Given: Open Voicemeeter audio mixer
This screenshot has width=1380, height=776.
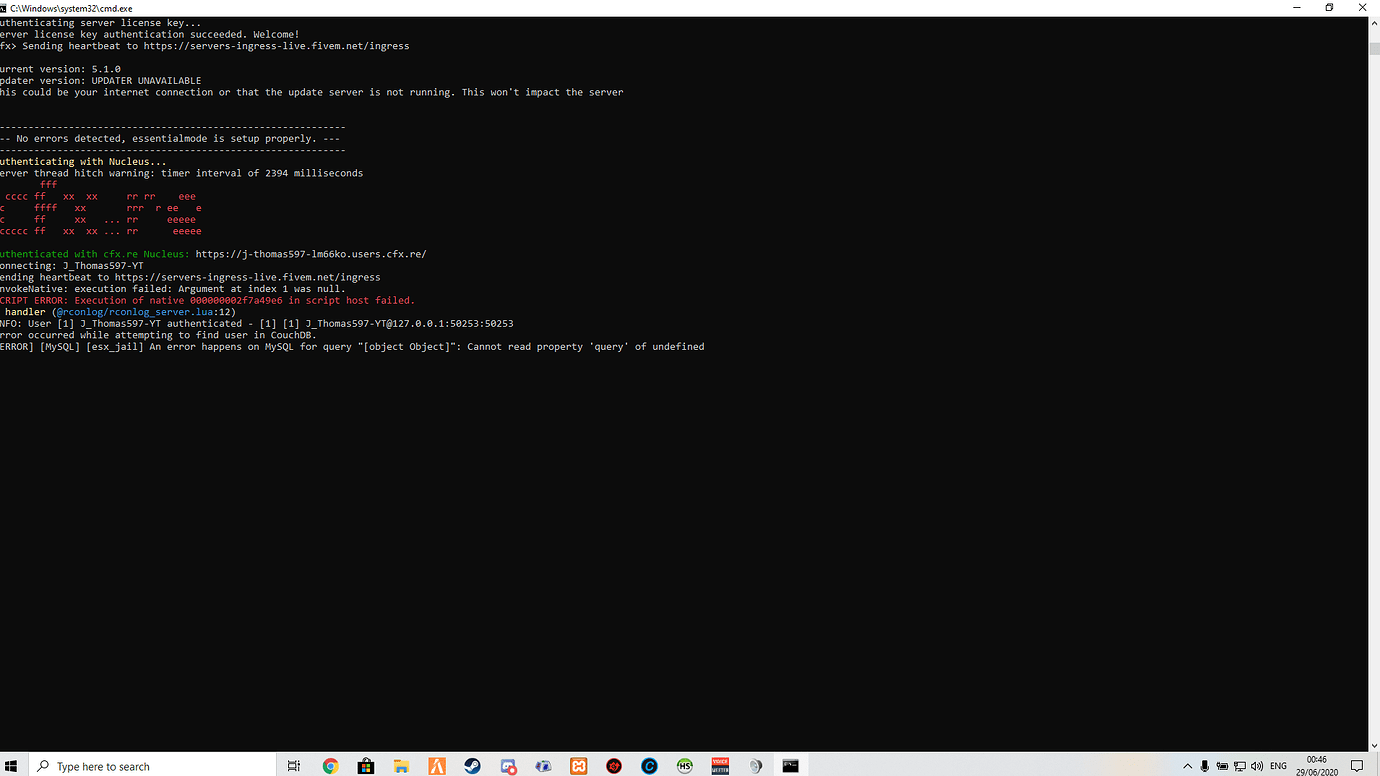Looking at the screenshot, I should tap(720, 765).
